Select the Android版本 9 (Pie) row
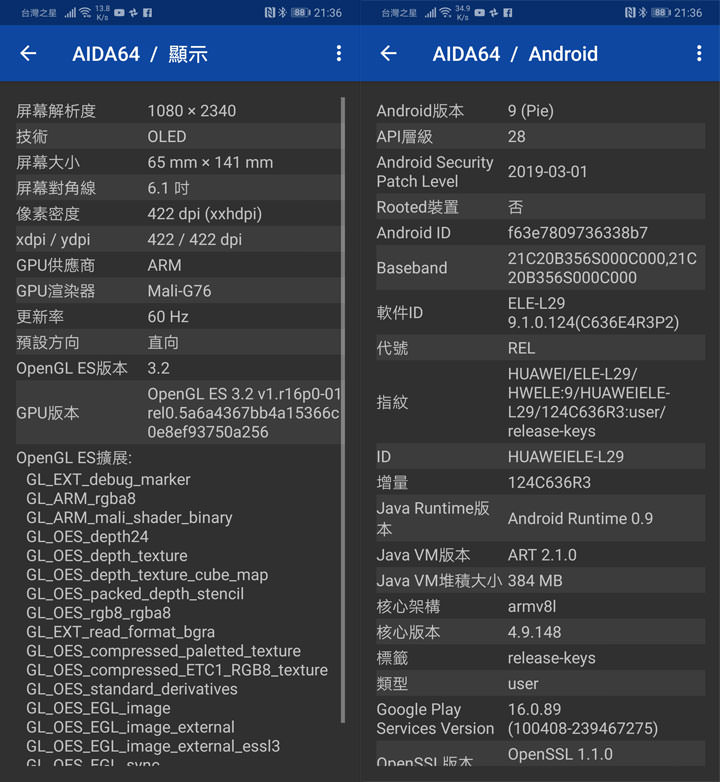Image resolution: width=720 pixels, height=782 pixels. pyautogui.click(x=540, y=111)
